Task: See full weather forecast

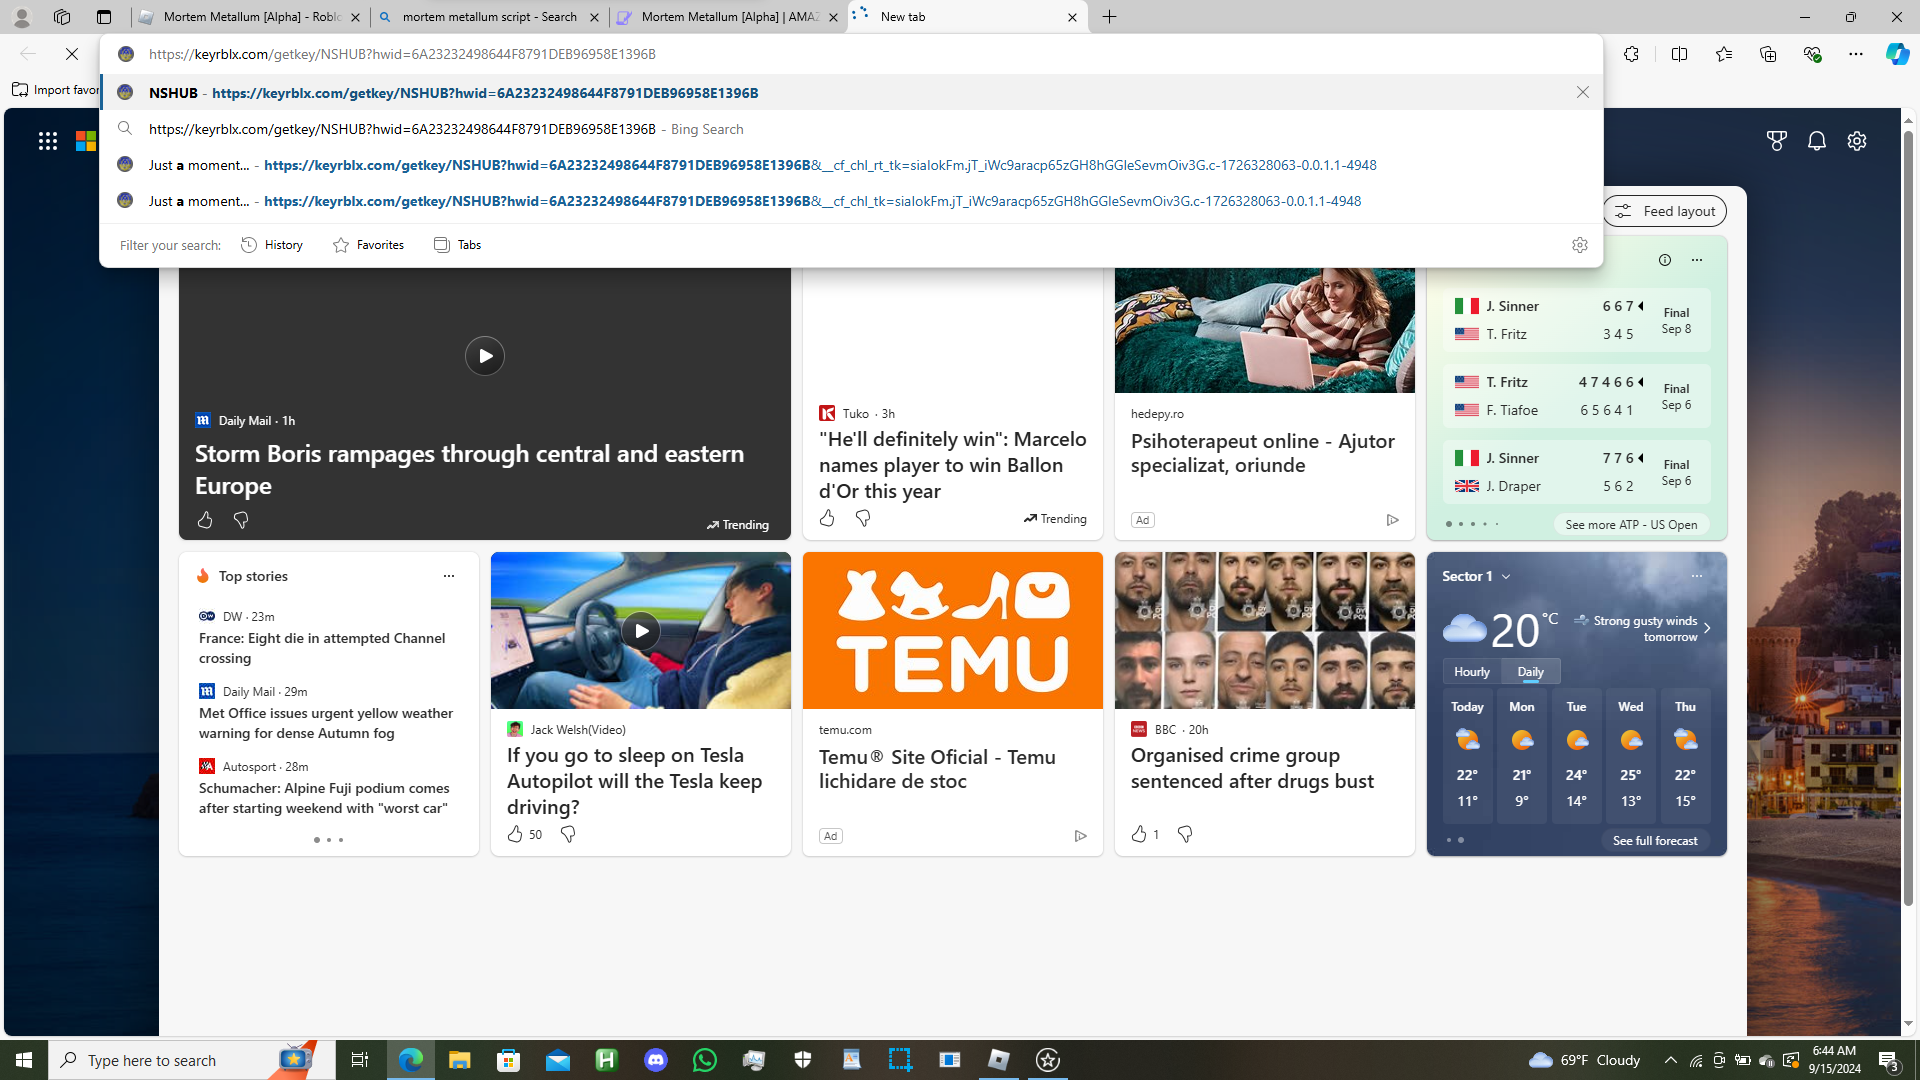Action: point(1654,840)
